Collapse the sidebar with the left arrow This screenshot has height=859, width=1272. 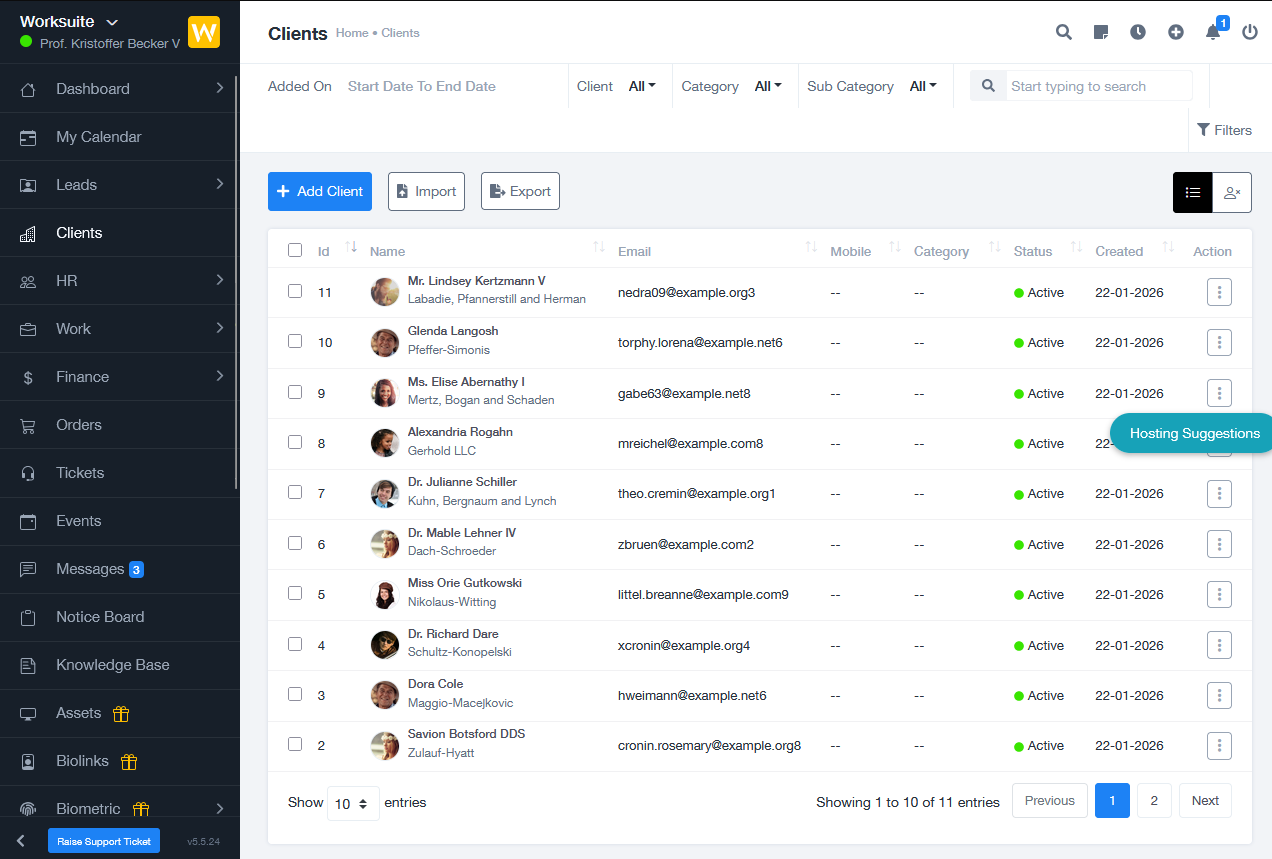[x=21, y=841]
